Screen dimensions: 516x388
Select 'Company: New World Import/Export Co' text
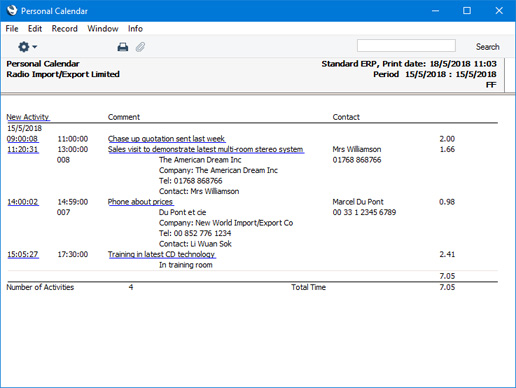226,223
